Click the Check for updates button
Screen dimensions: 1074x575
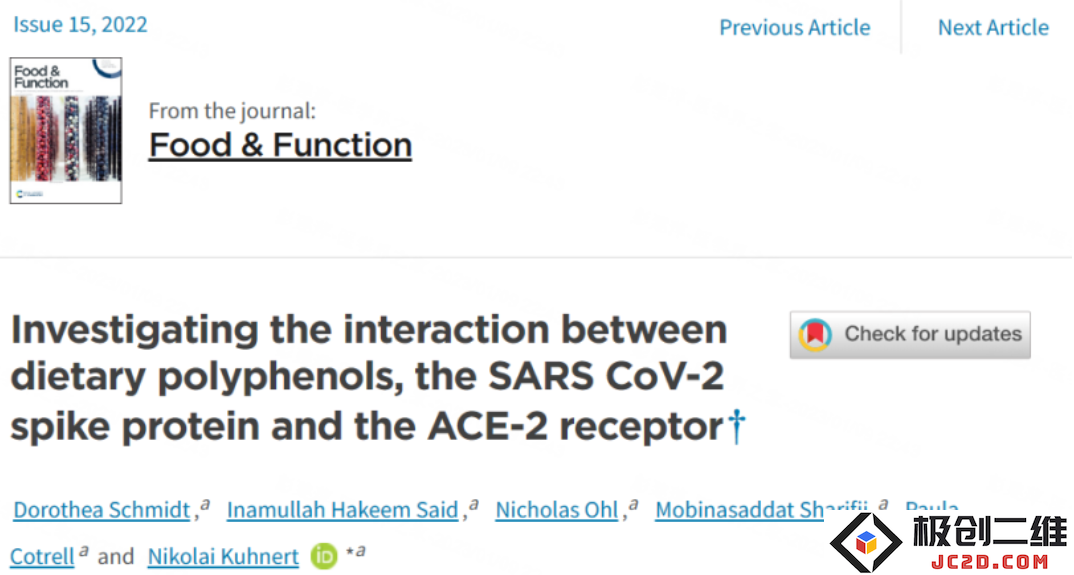pos(910,334)
